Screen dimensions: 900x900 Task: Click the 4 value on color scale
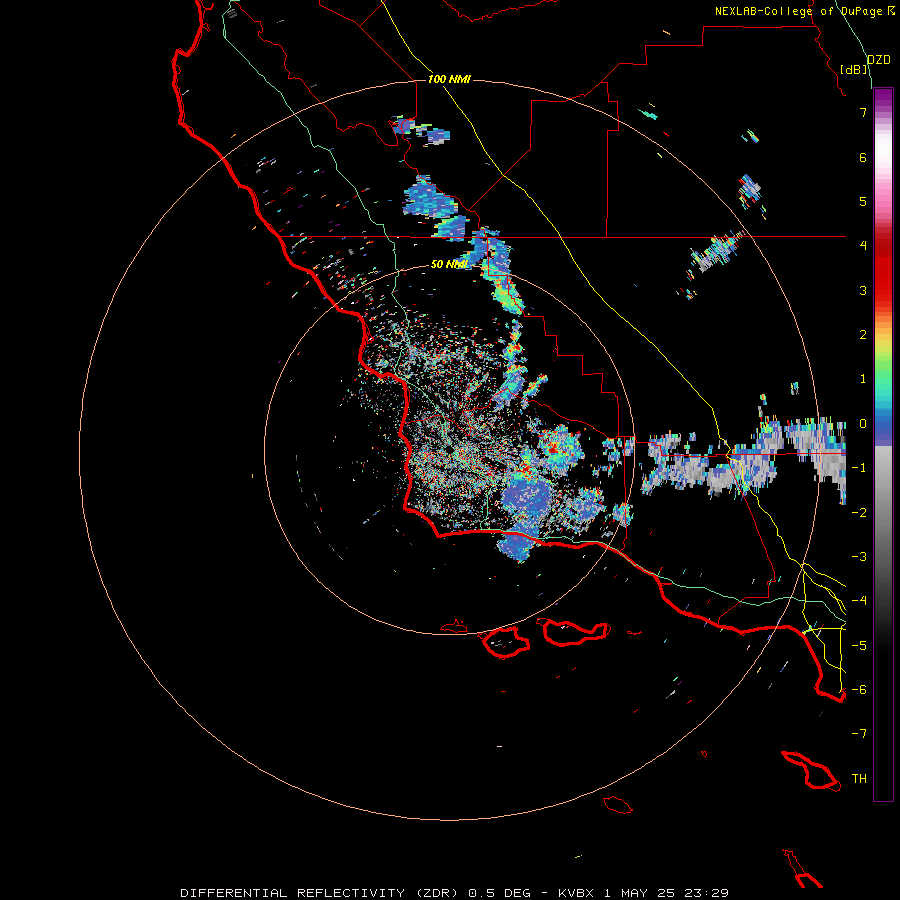click(x=863, y=246)
